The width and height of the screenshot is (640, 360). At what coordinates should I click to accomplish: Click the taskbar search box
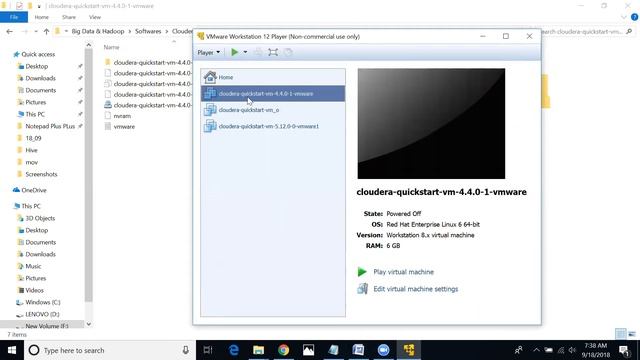pos(110,350)
